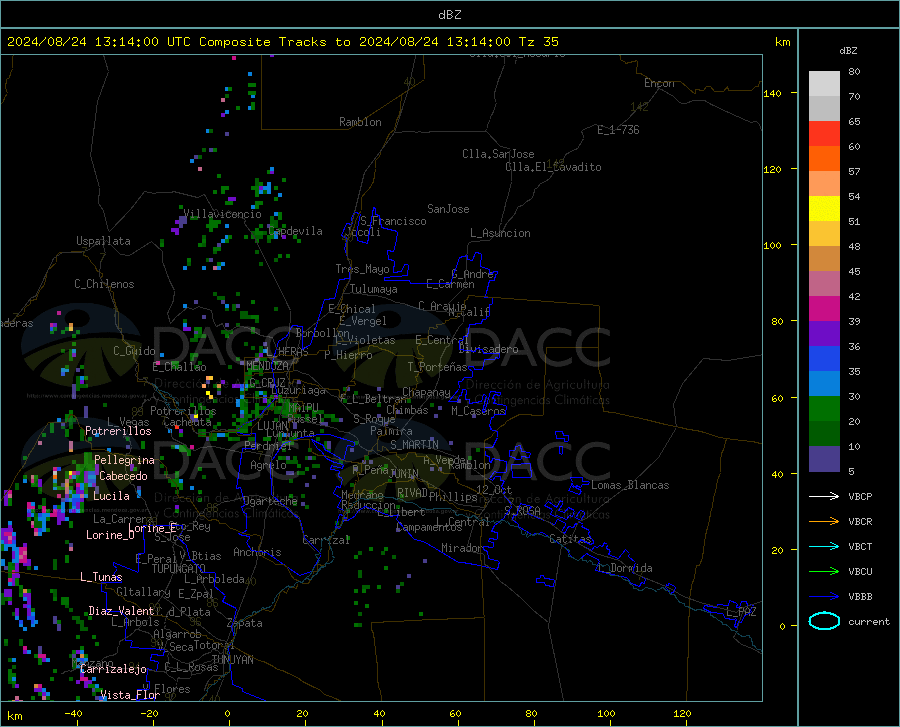
Task: Click the Capdevila map label
Action: pos(295,231)
